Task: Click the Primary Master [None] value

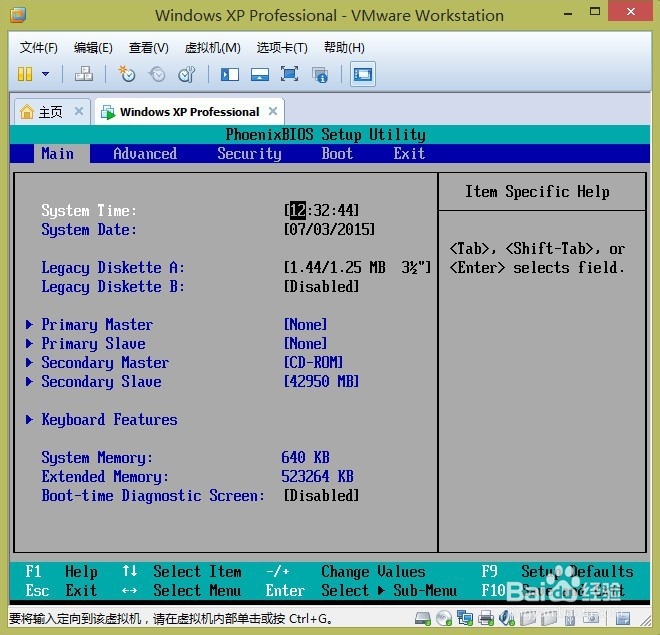Action: [x=306, y=324]
